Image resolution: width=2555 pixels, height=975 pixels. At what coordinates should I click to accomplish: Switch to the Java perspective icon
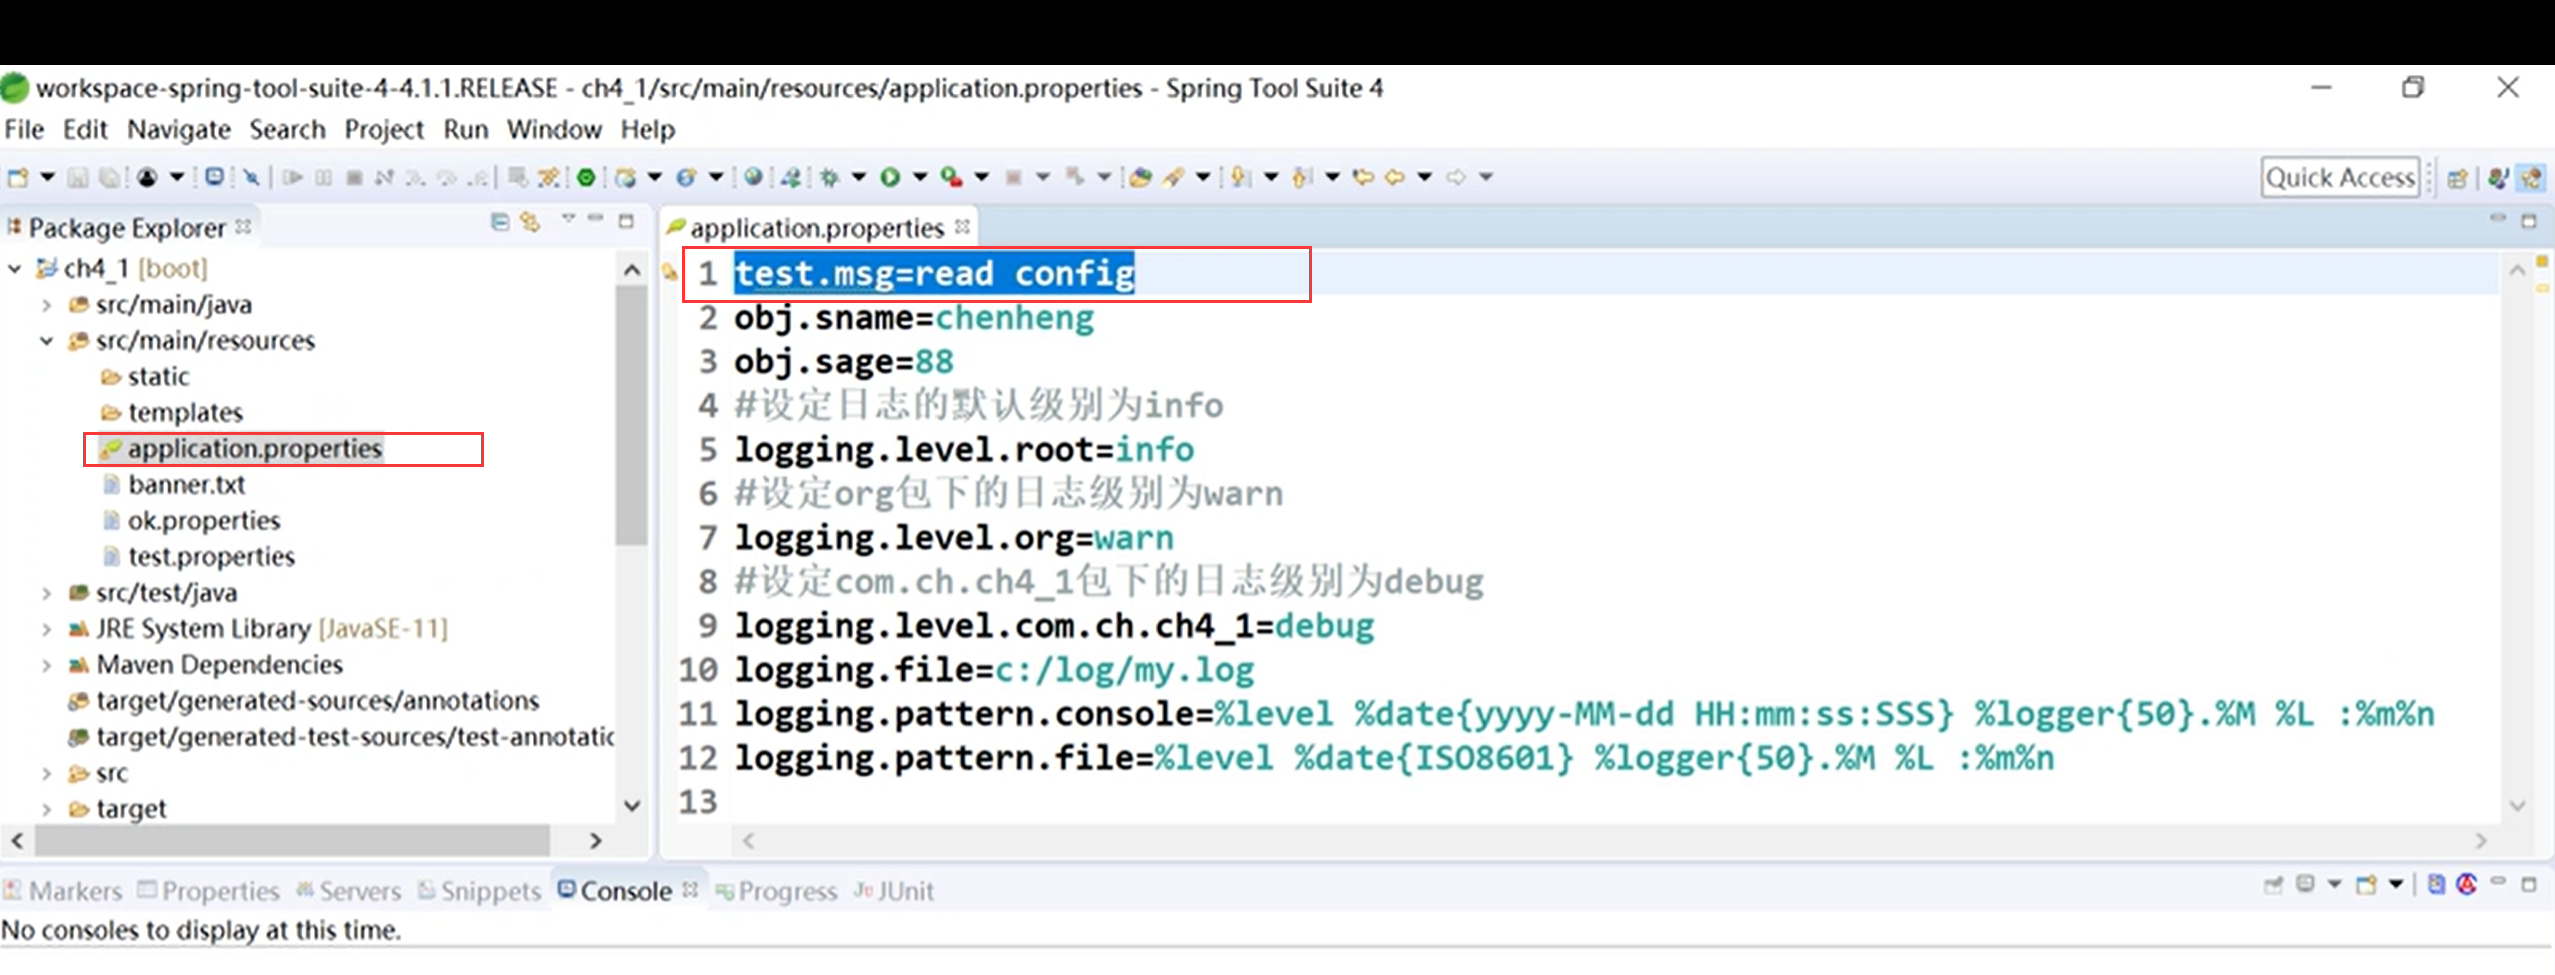2497,178
